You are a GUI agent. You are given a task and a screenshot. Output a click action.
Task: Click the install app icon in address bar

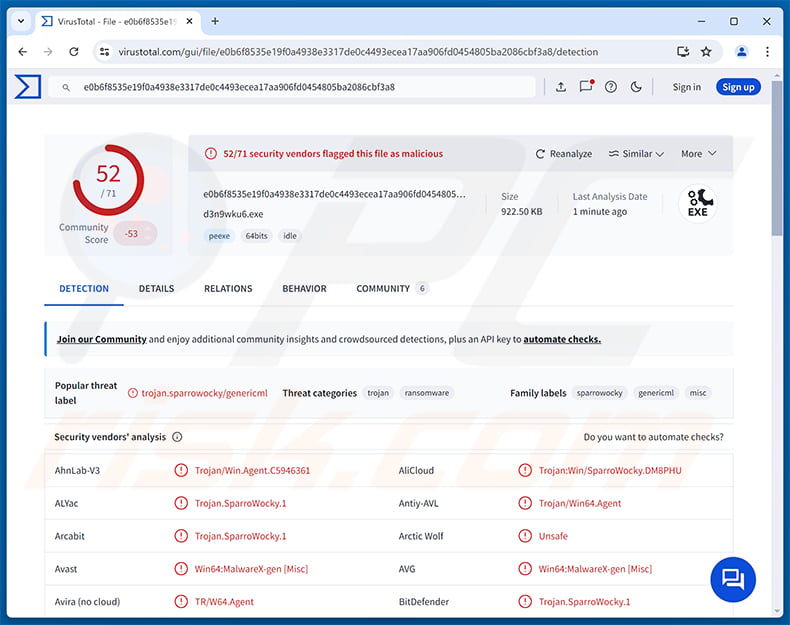pyautogui.click(x=683, y=51)
